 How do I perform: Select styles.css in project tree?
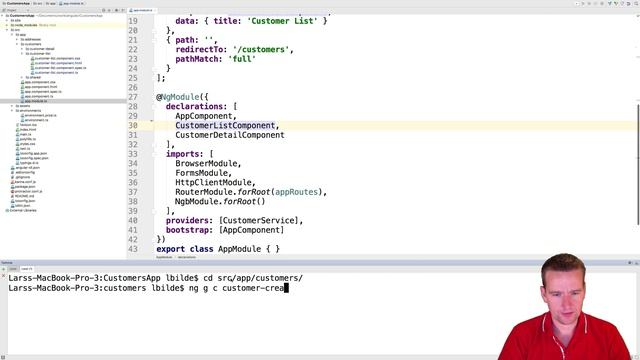25,144
